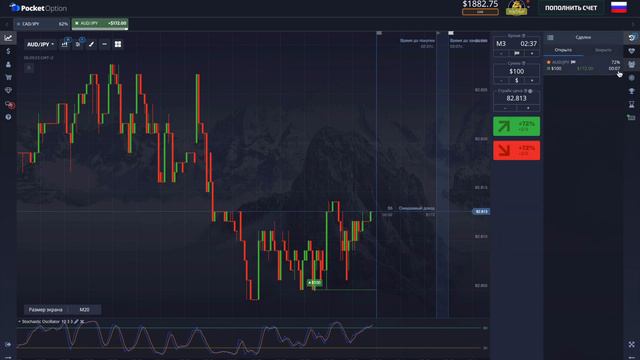Screen dimensions: 640x360
Task: Open the achievements gem icon in sidebar
Action: pyautogui.click(x=8, y=90)
